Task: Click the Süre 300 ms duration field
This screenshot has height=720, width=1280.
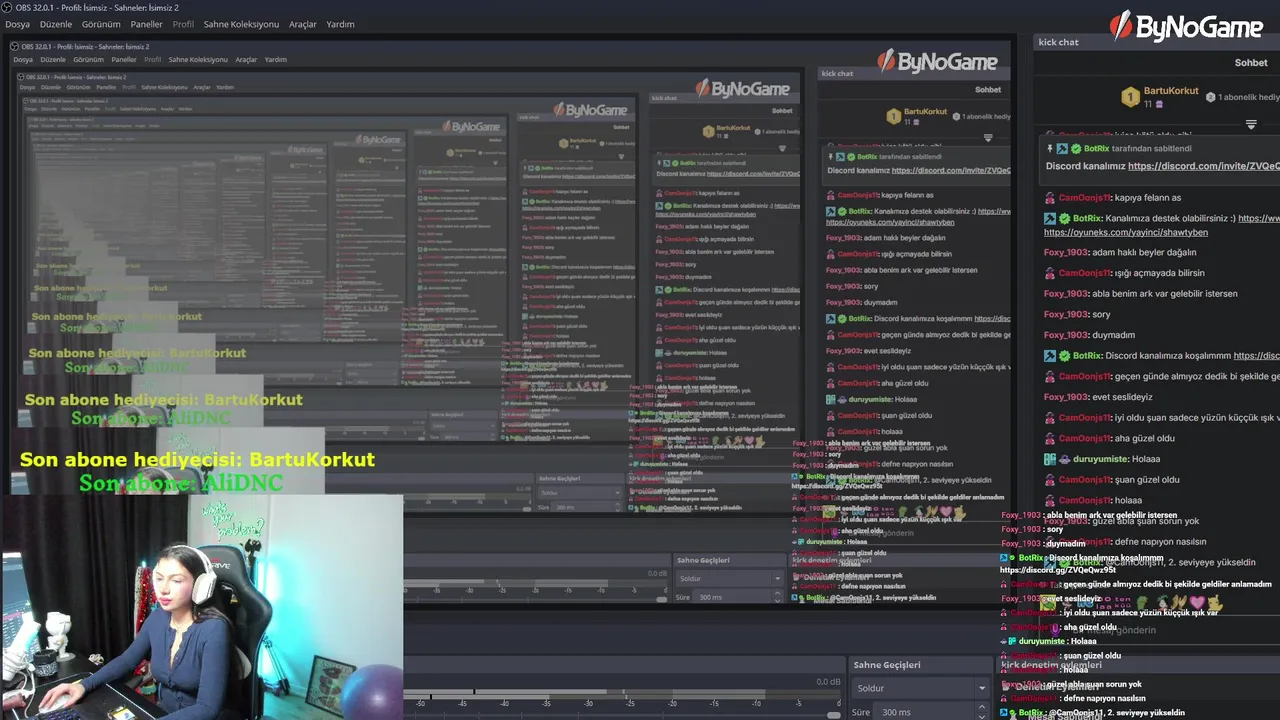Action: 925,712
